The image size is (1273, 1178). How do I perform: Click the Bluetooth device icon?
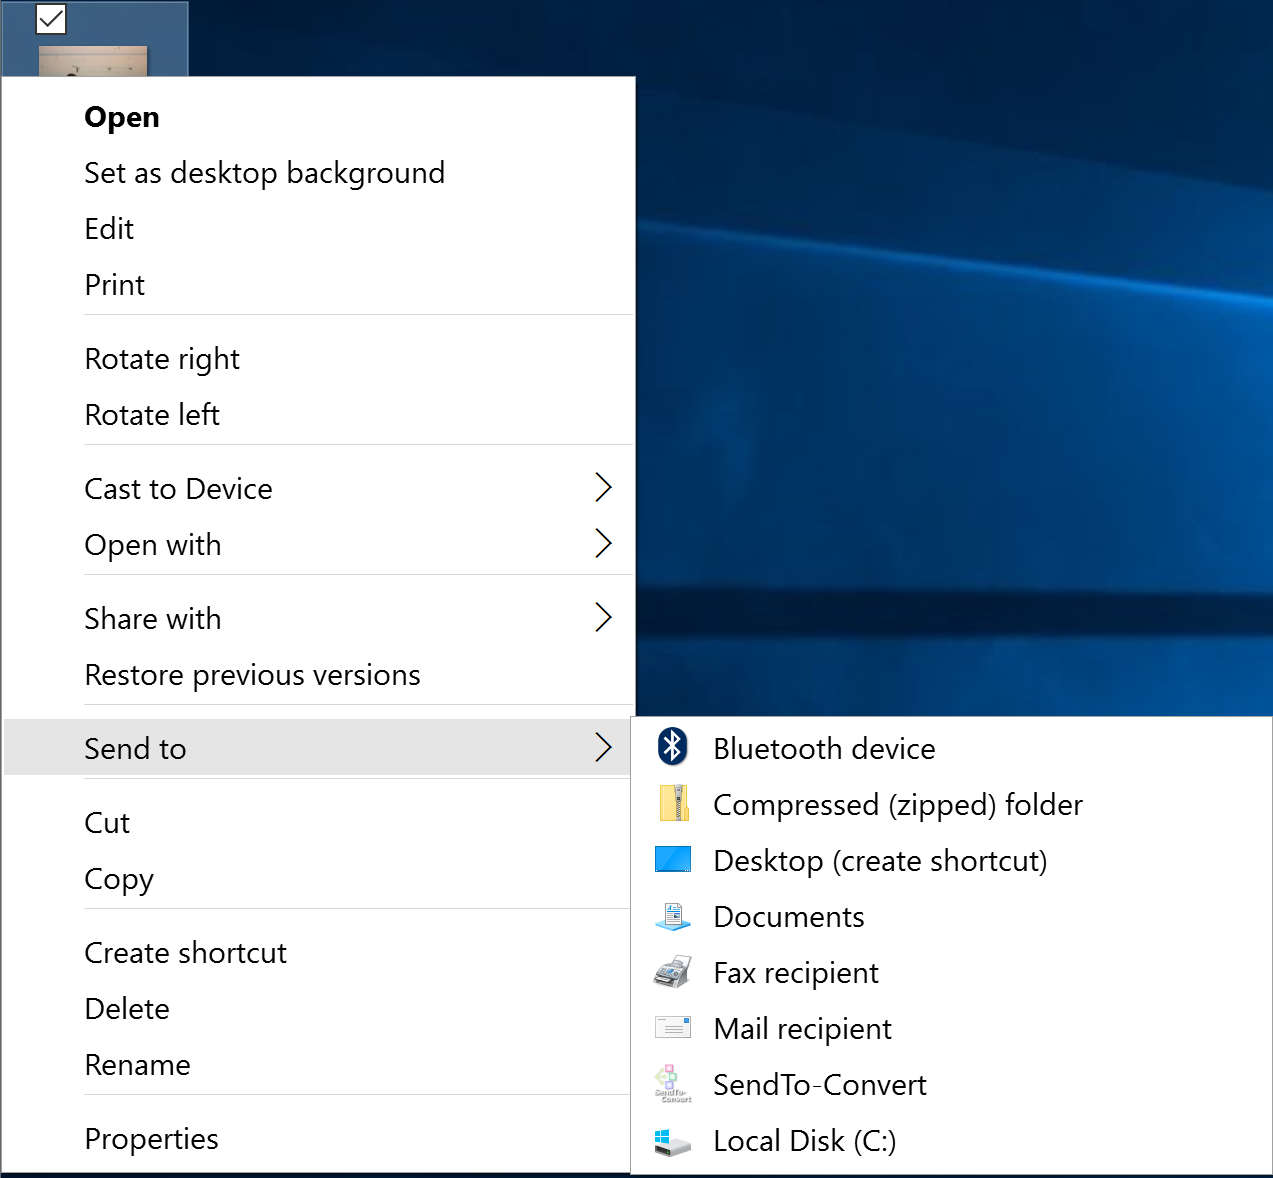[x=672, y=747]
